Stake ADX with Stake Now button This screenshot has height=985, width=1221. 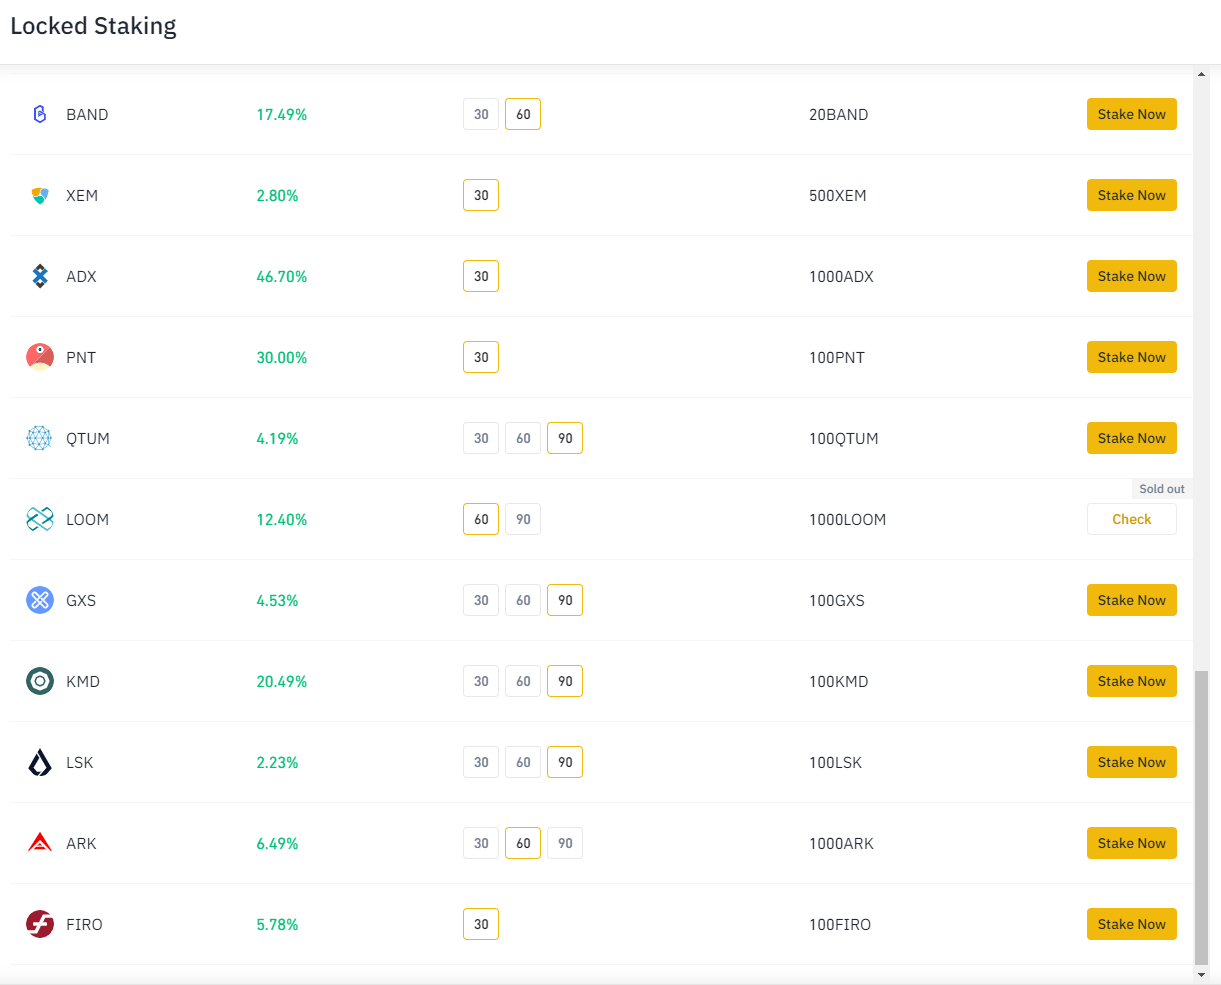[1132, 276]
